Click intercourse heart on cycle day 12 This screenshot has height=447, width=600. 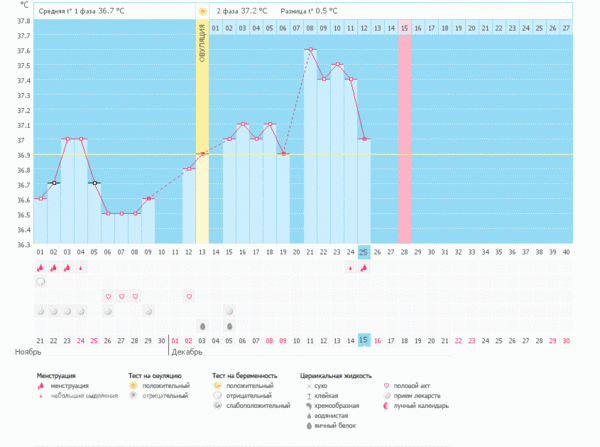pos(189,296)
